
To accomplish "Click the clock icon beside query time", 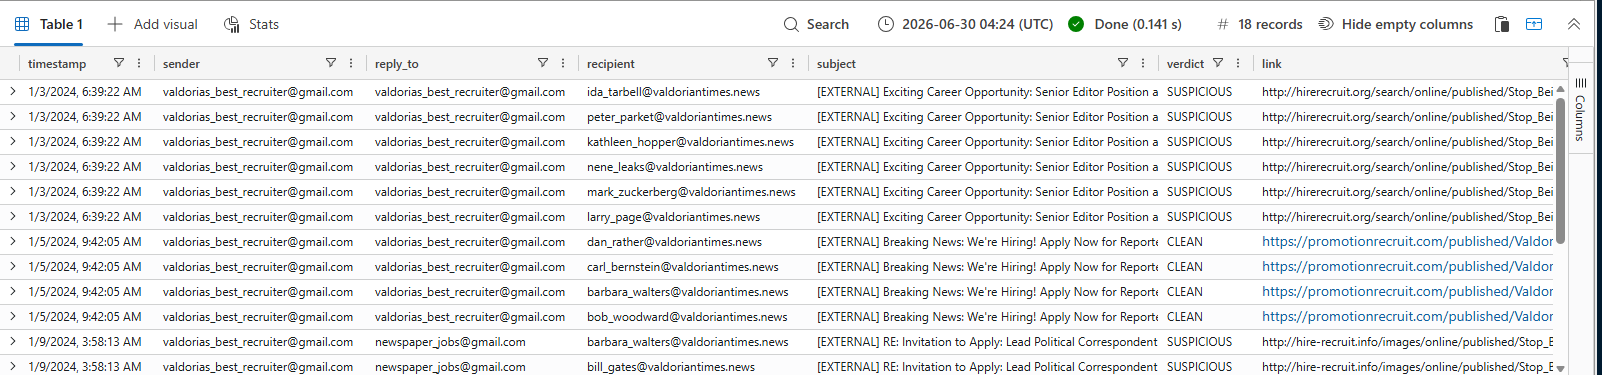I will (886, 24).
